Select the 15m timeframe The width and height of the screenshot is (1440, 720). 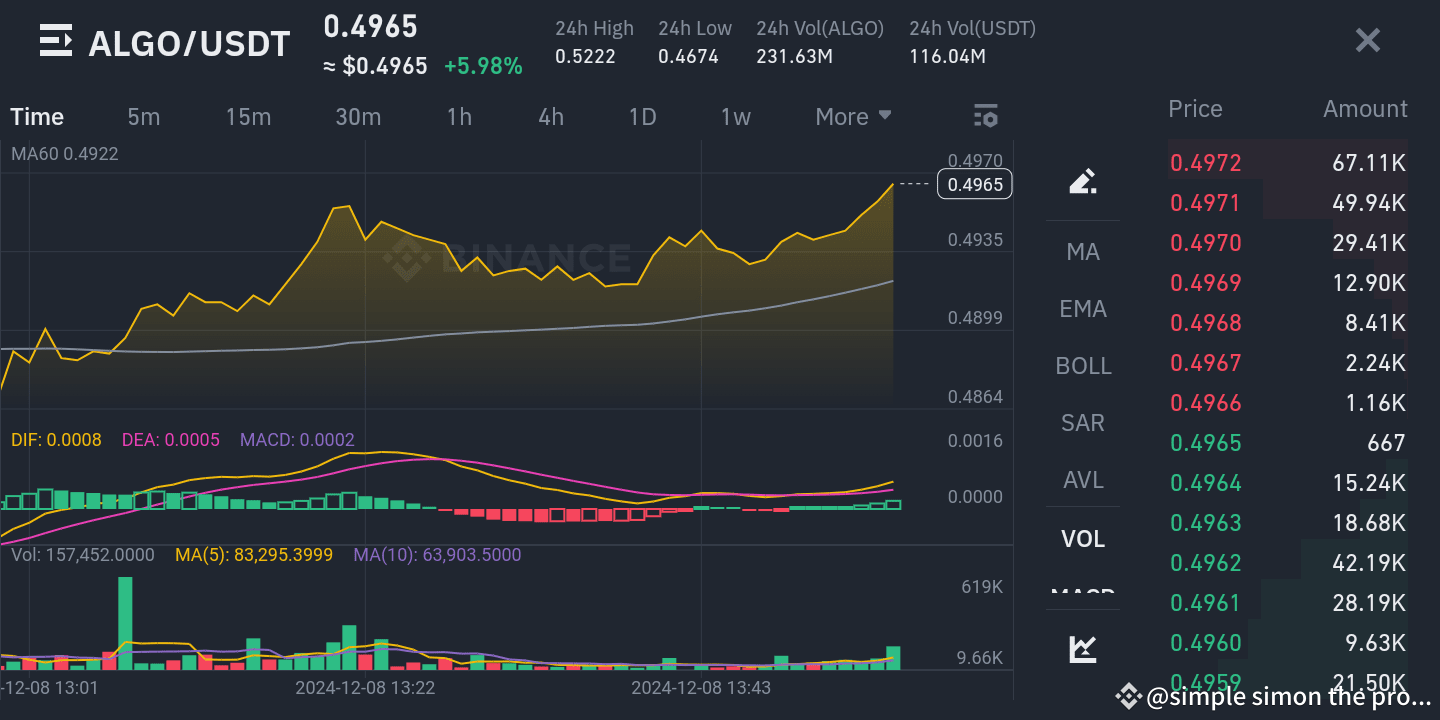click(x=248, y=116)
